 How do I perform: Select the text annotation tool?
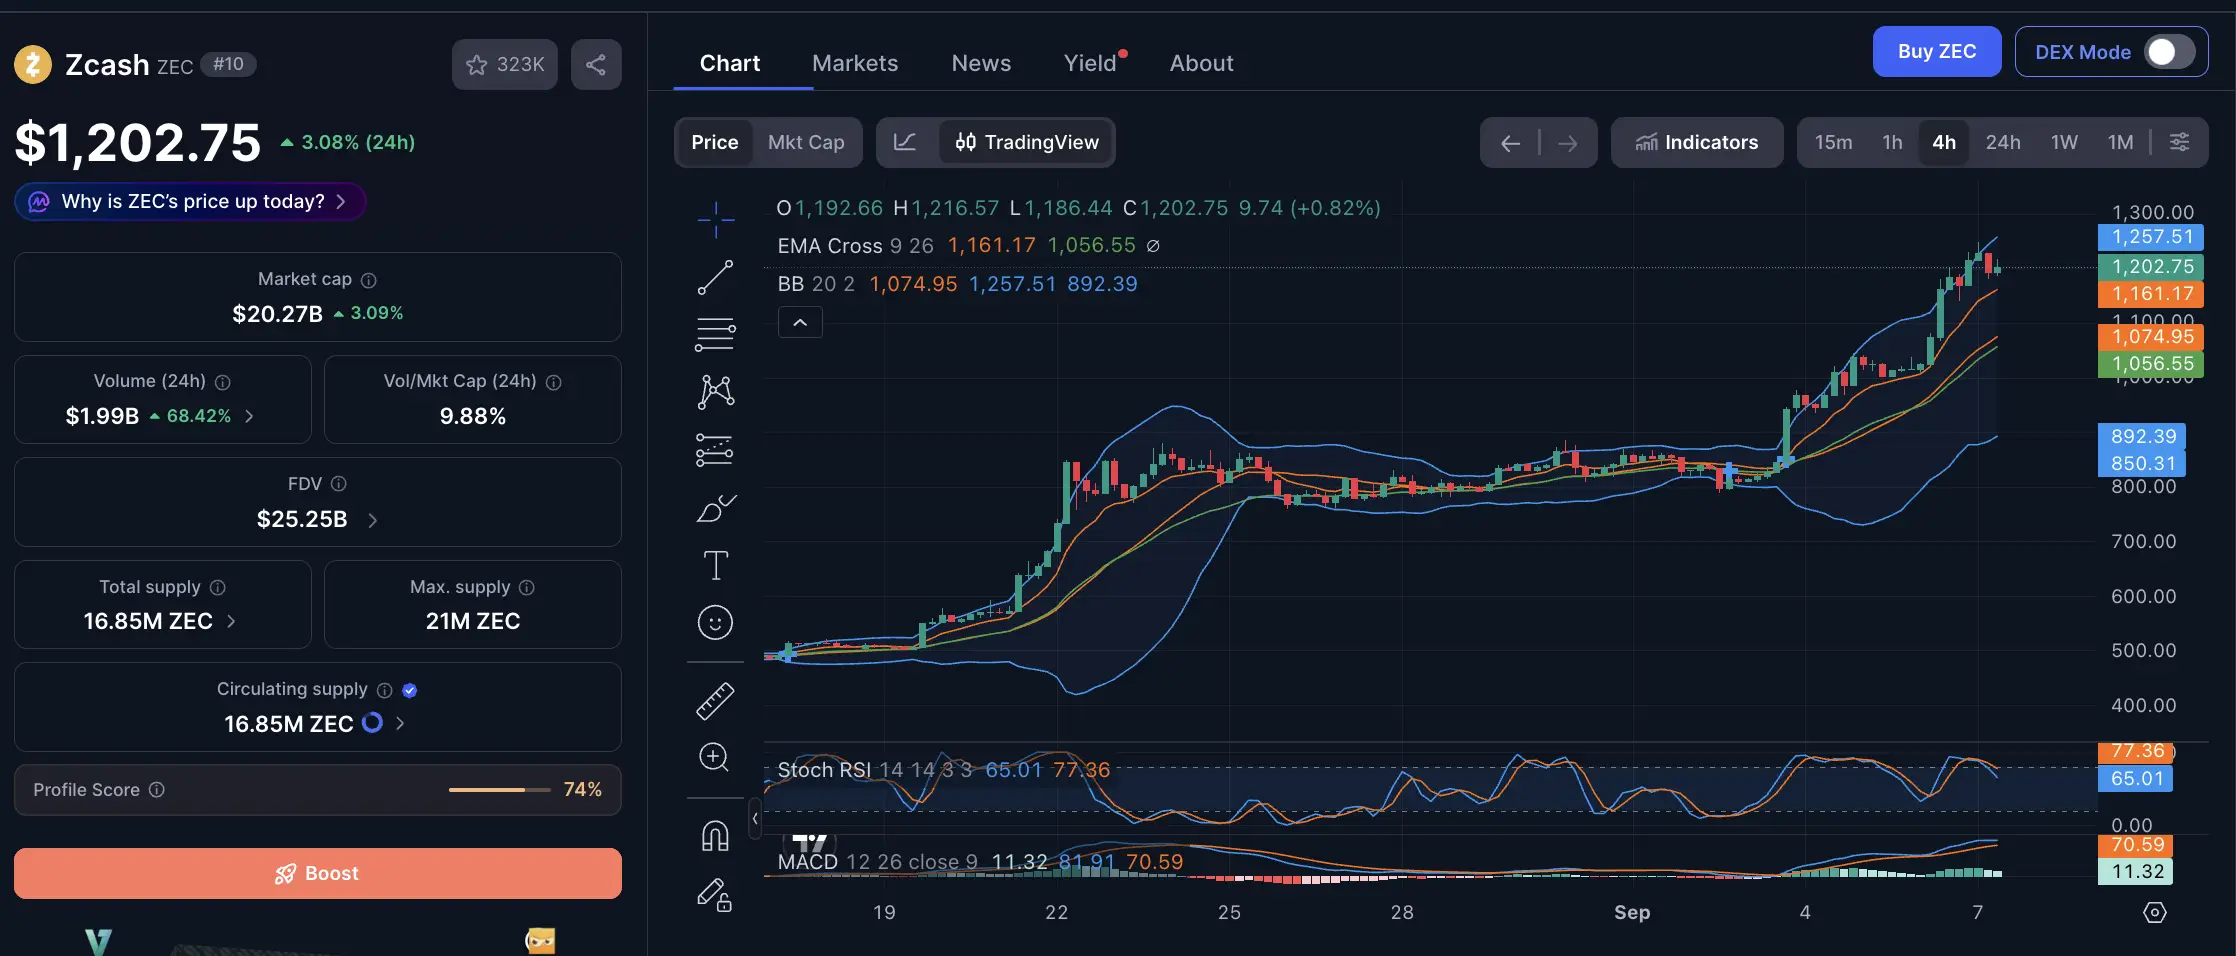(x=715, y=566)
